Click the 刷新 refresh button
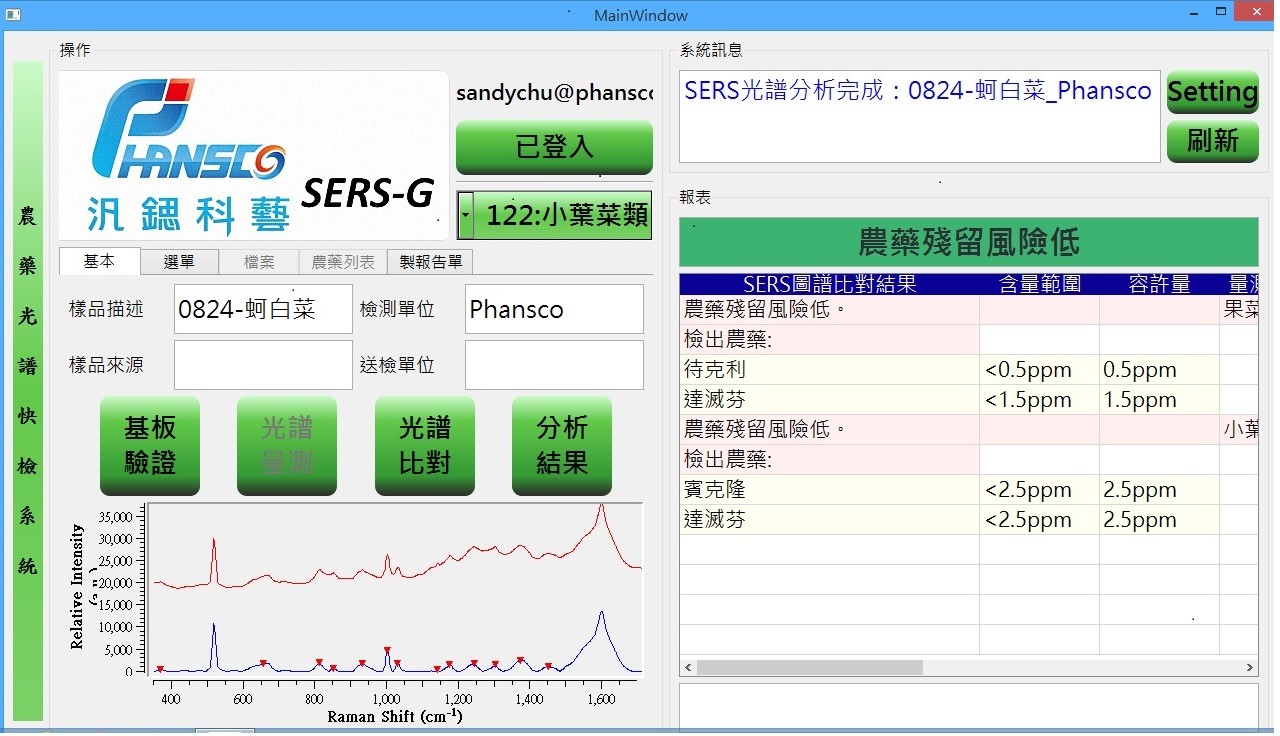Screen dimensions: 1280x736 [x=1212, y=141]
